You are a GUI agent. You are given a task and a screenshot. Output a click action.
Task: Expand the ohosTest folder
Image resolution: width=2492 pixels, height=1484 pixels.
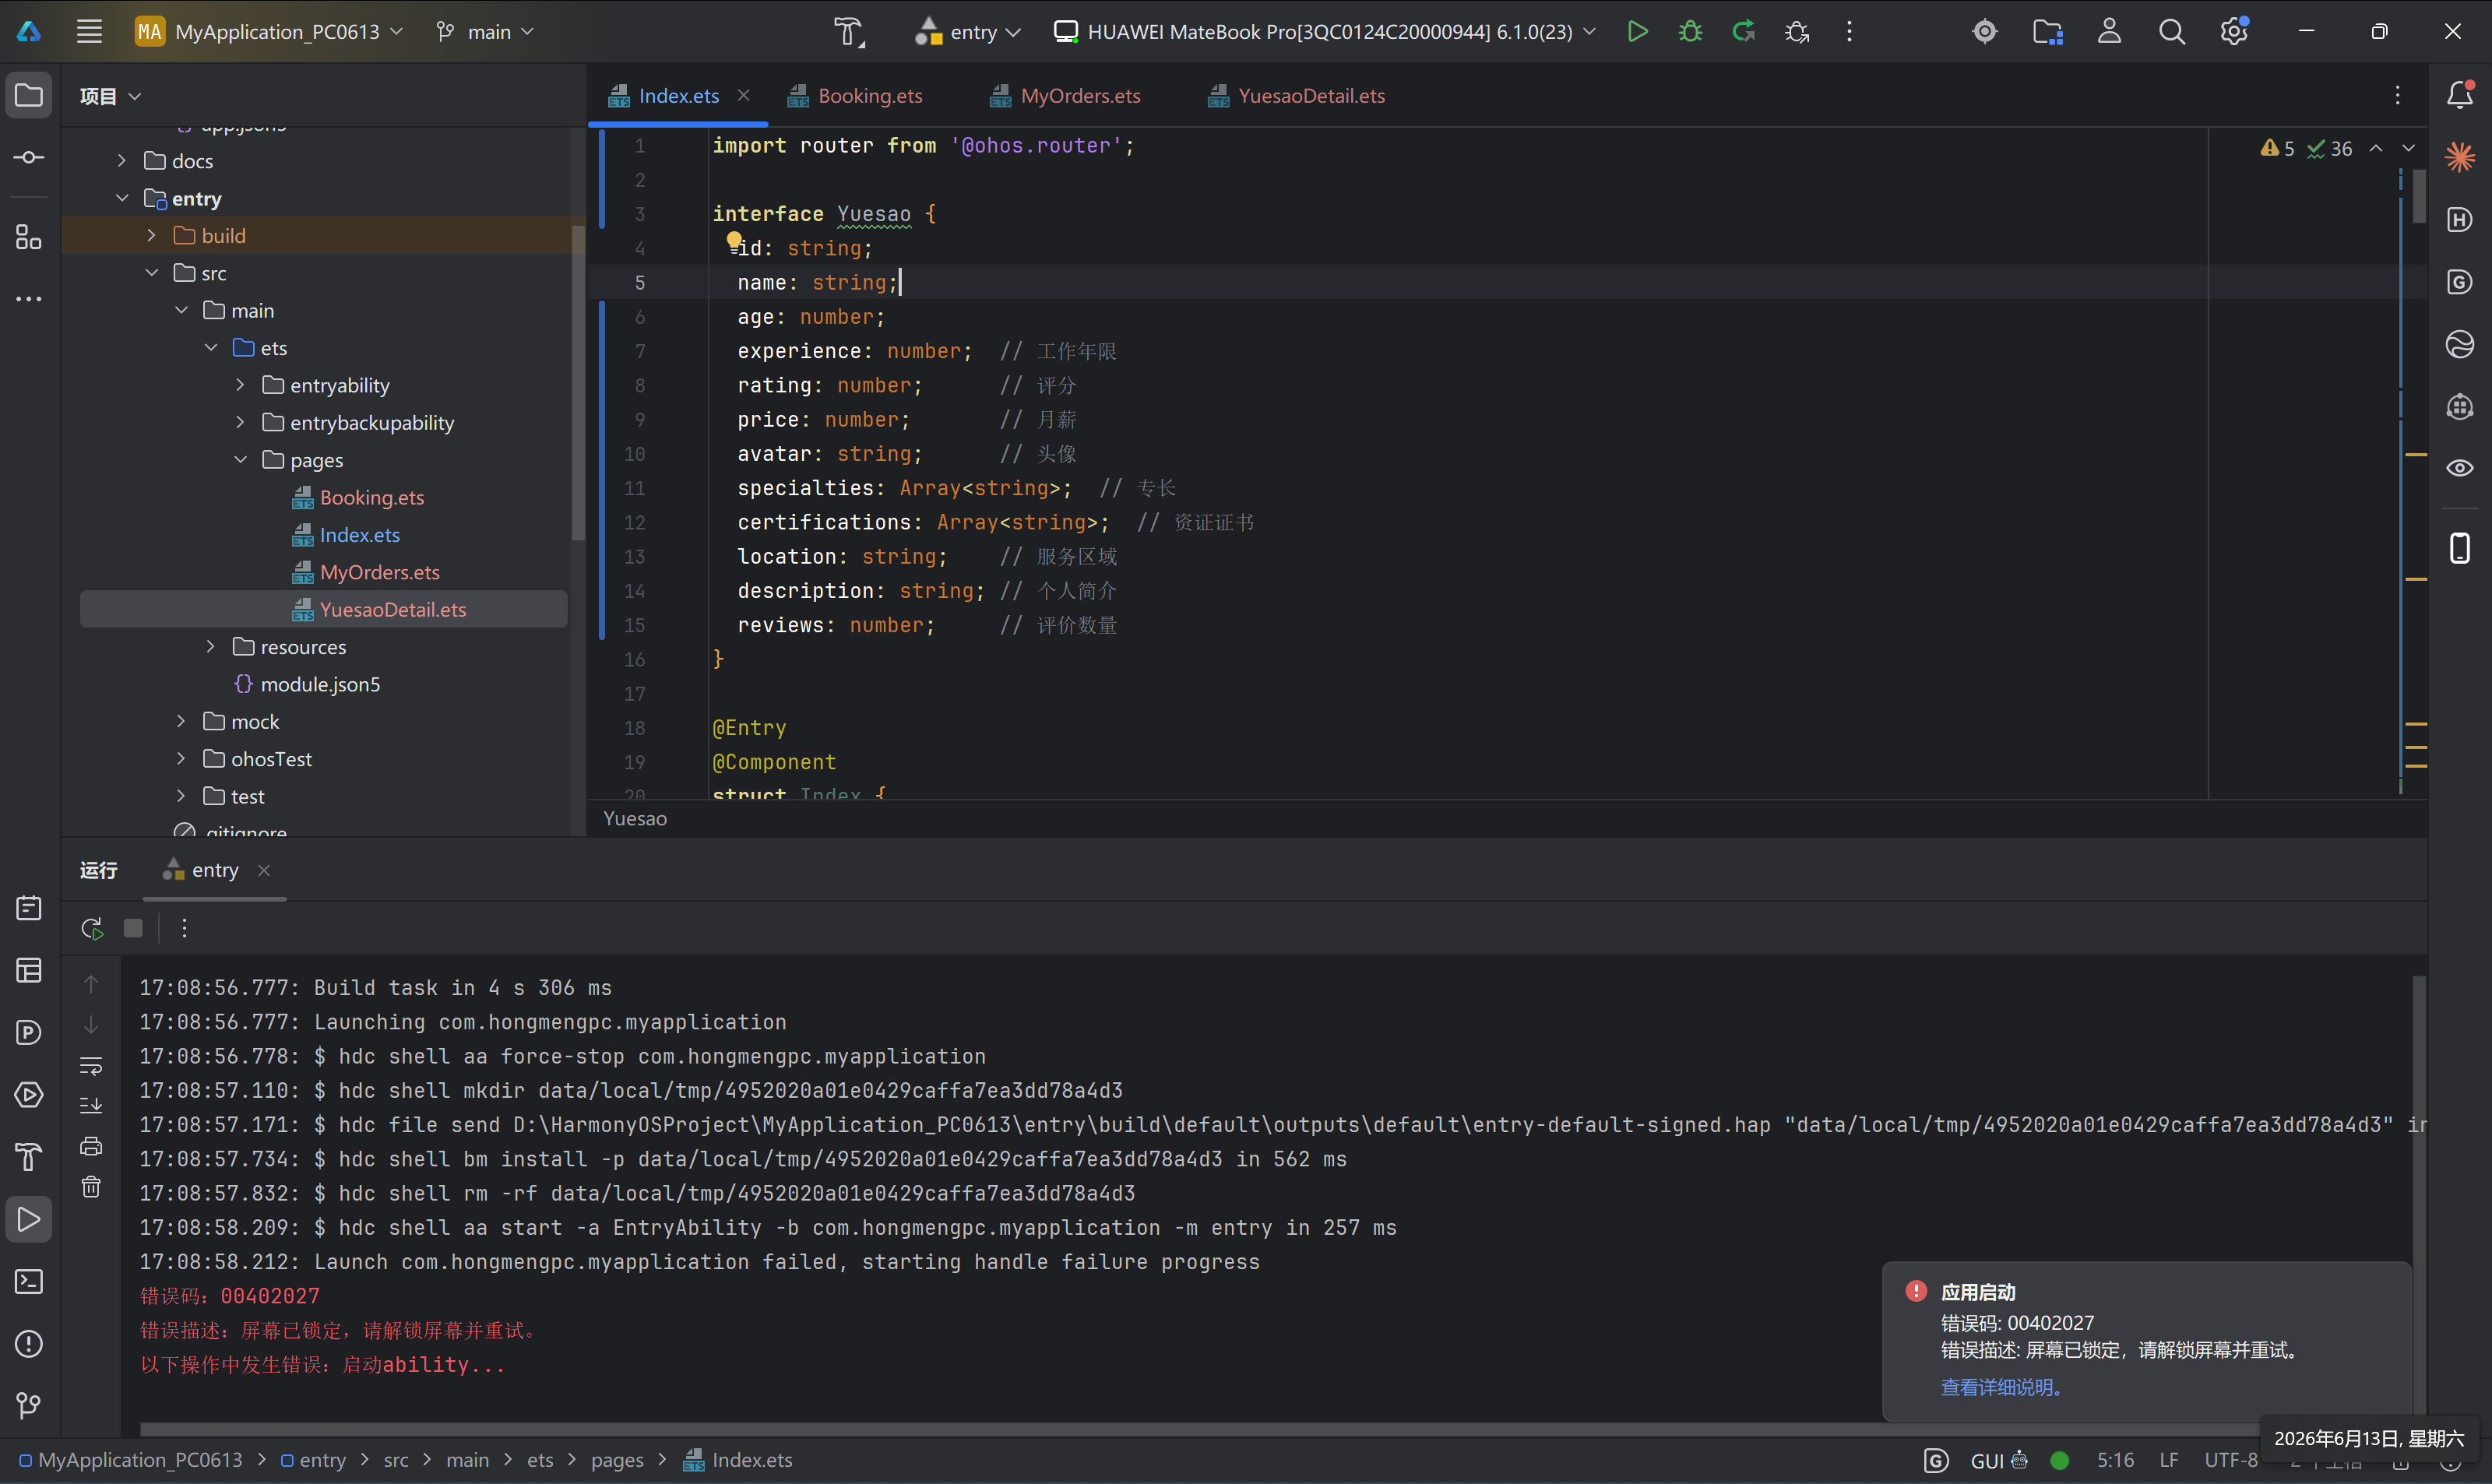click(x=181, y=758)
